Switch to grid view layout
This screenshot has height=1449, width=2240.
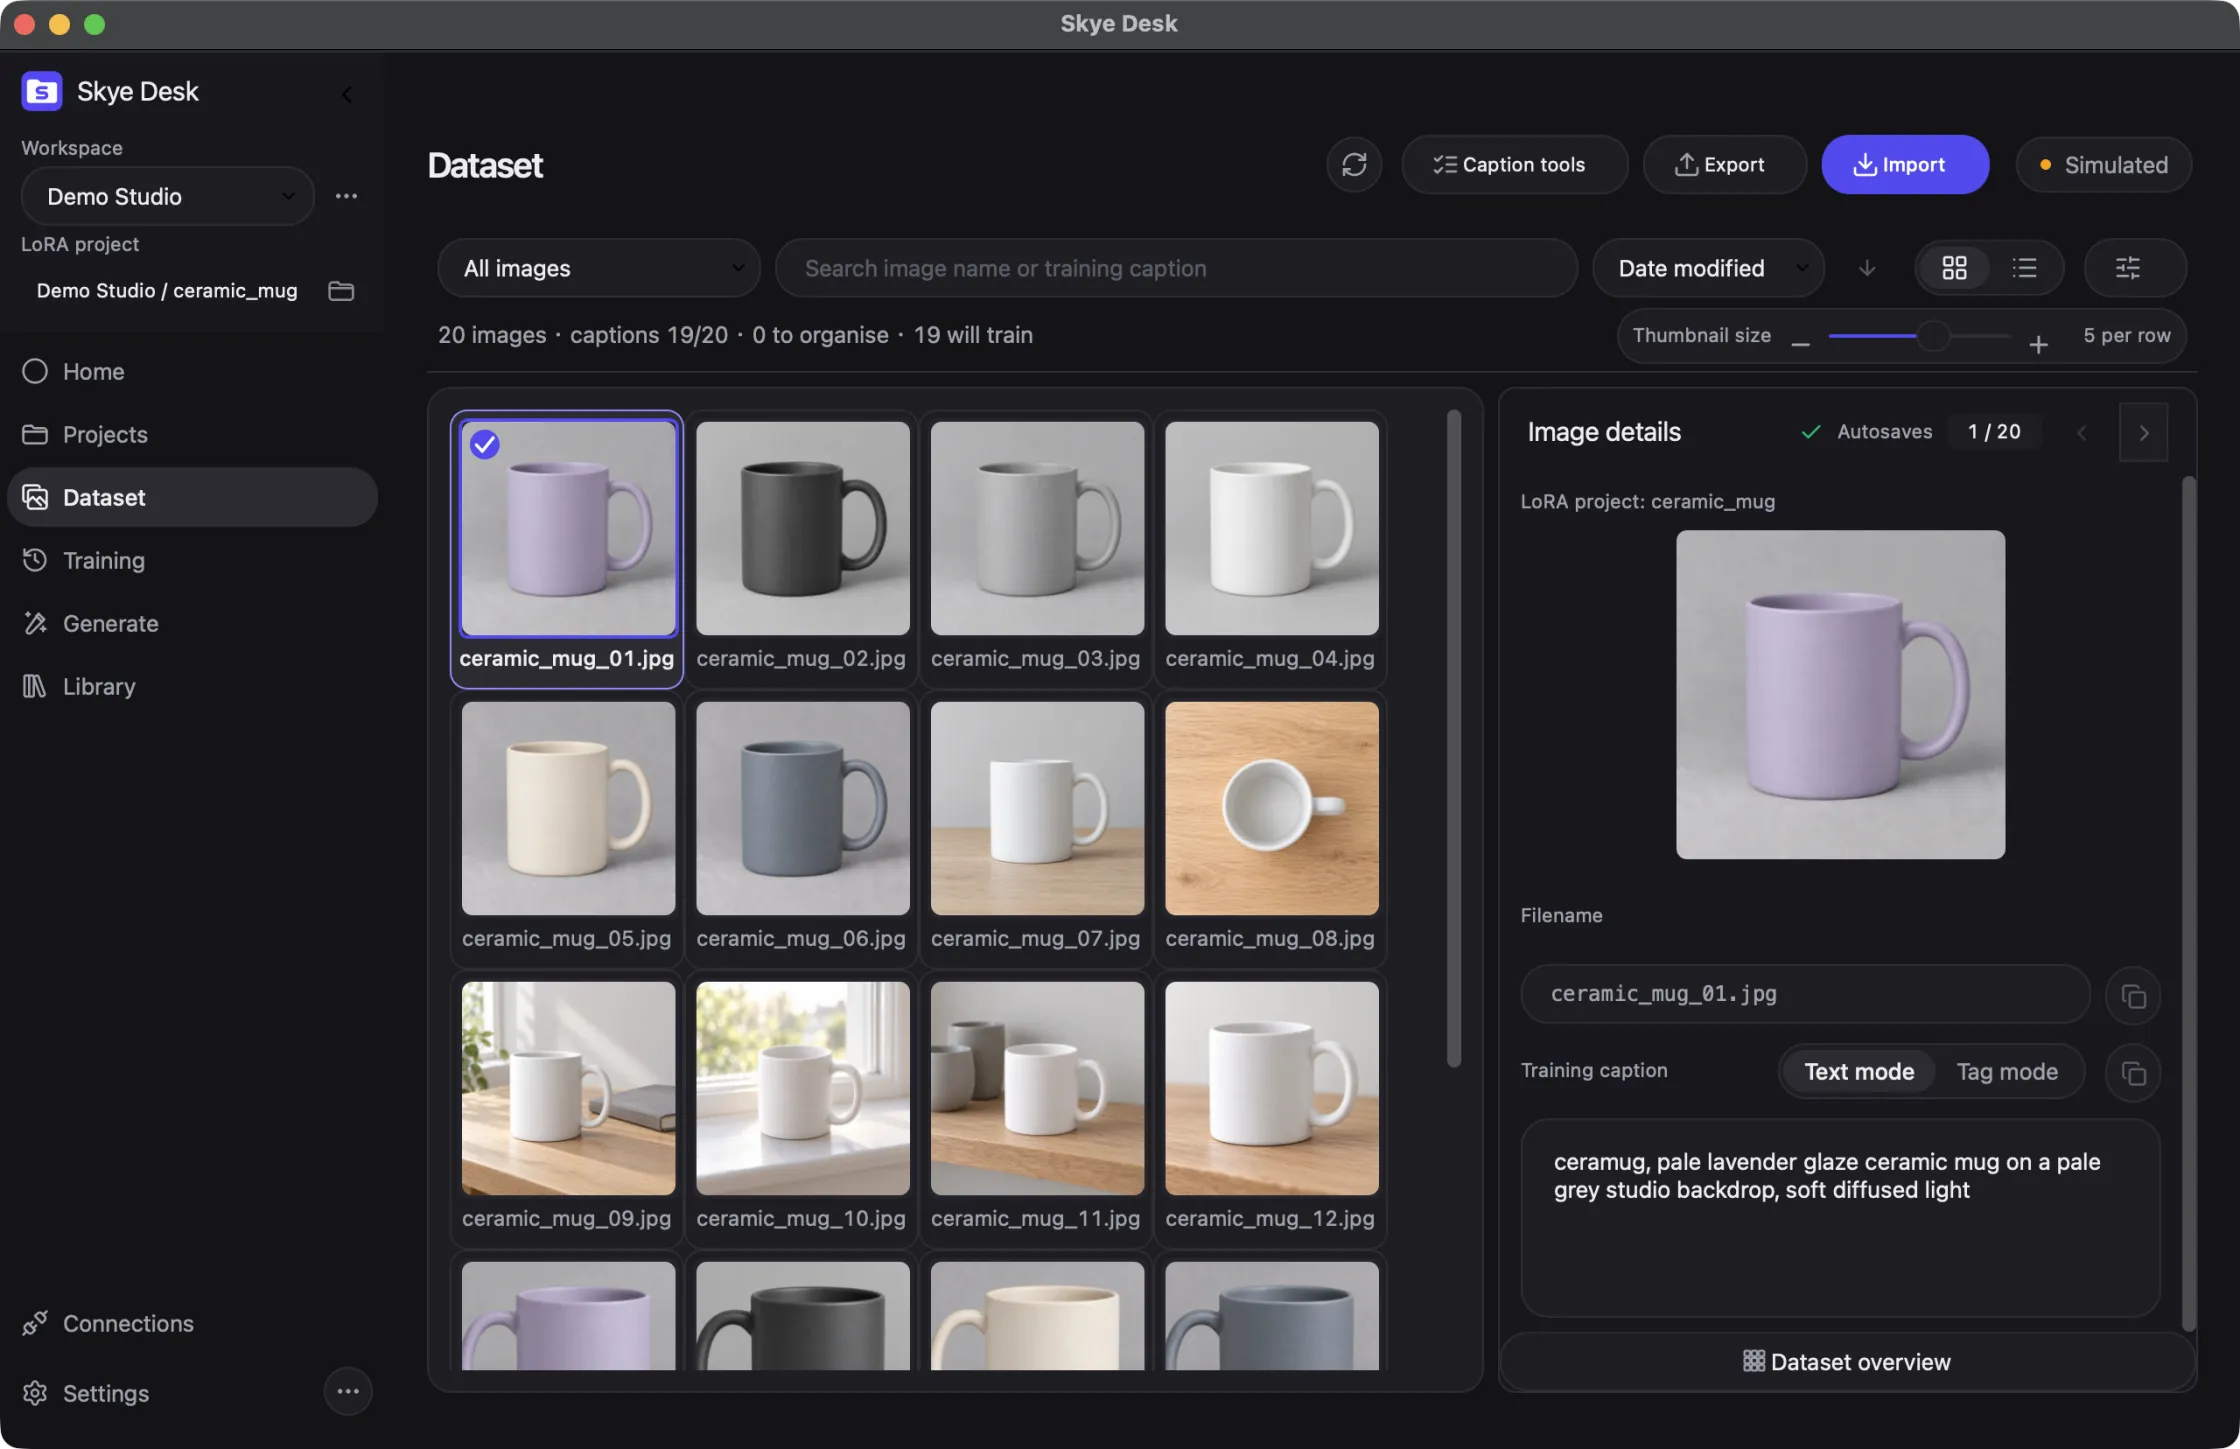coord(1954,268)
